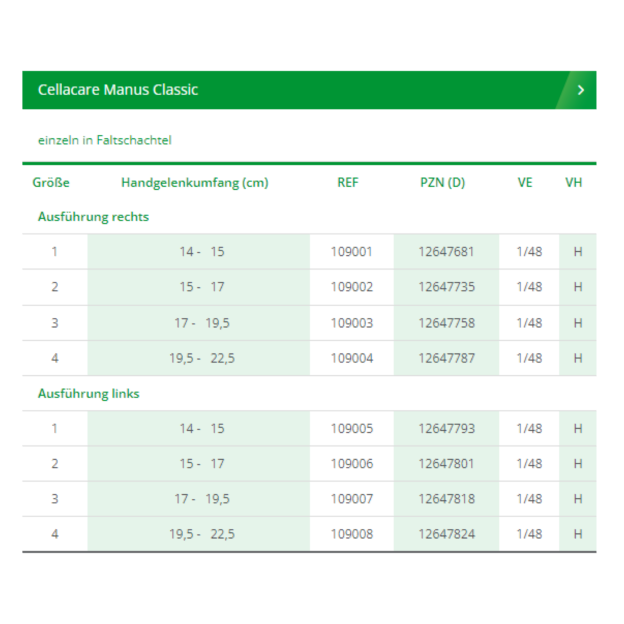
Task: Click size number 4 in row 109008
Action: click(x=55, y=534)
